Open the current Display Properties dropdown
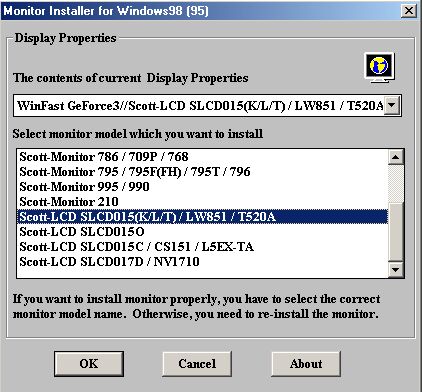This screenshot has height=392, width=422. 392,106
